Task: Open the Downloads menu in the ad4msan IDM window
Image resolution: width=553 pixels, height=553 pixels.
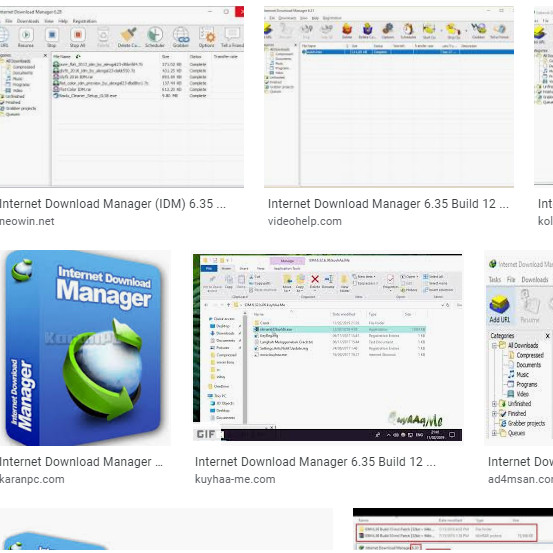Action: 535,280
